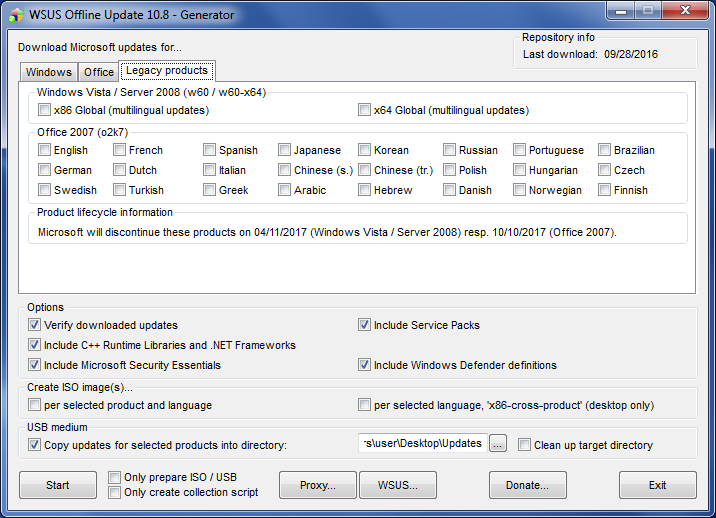Select Chinese (s.) checkbox
Viewport: 716px width, 518px height.
(284, 170)
